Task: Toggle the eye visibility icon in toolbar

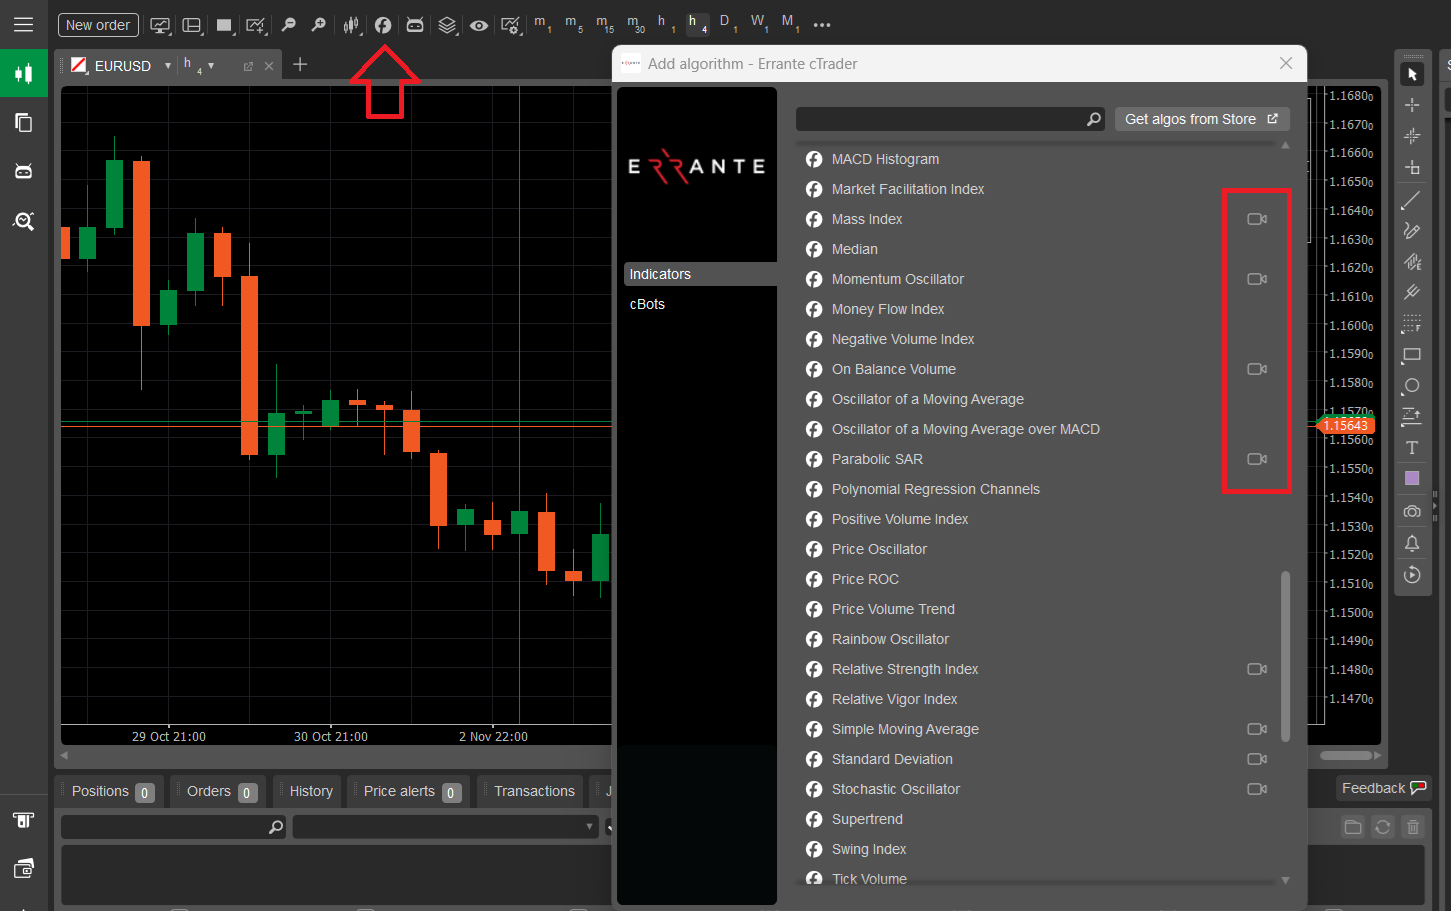Action: coord(479,25)
